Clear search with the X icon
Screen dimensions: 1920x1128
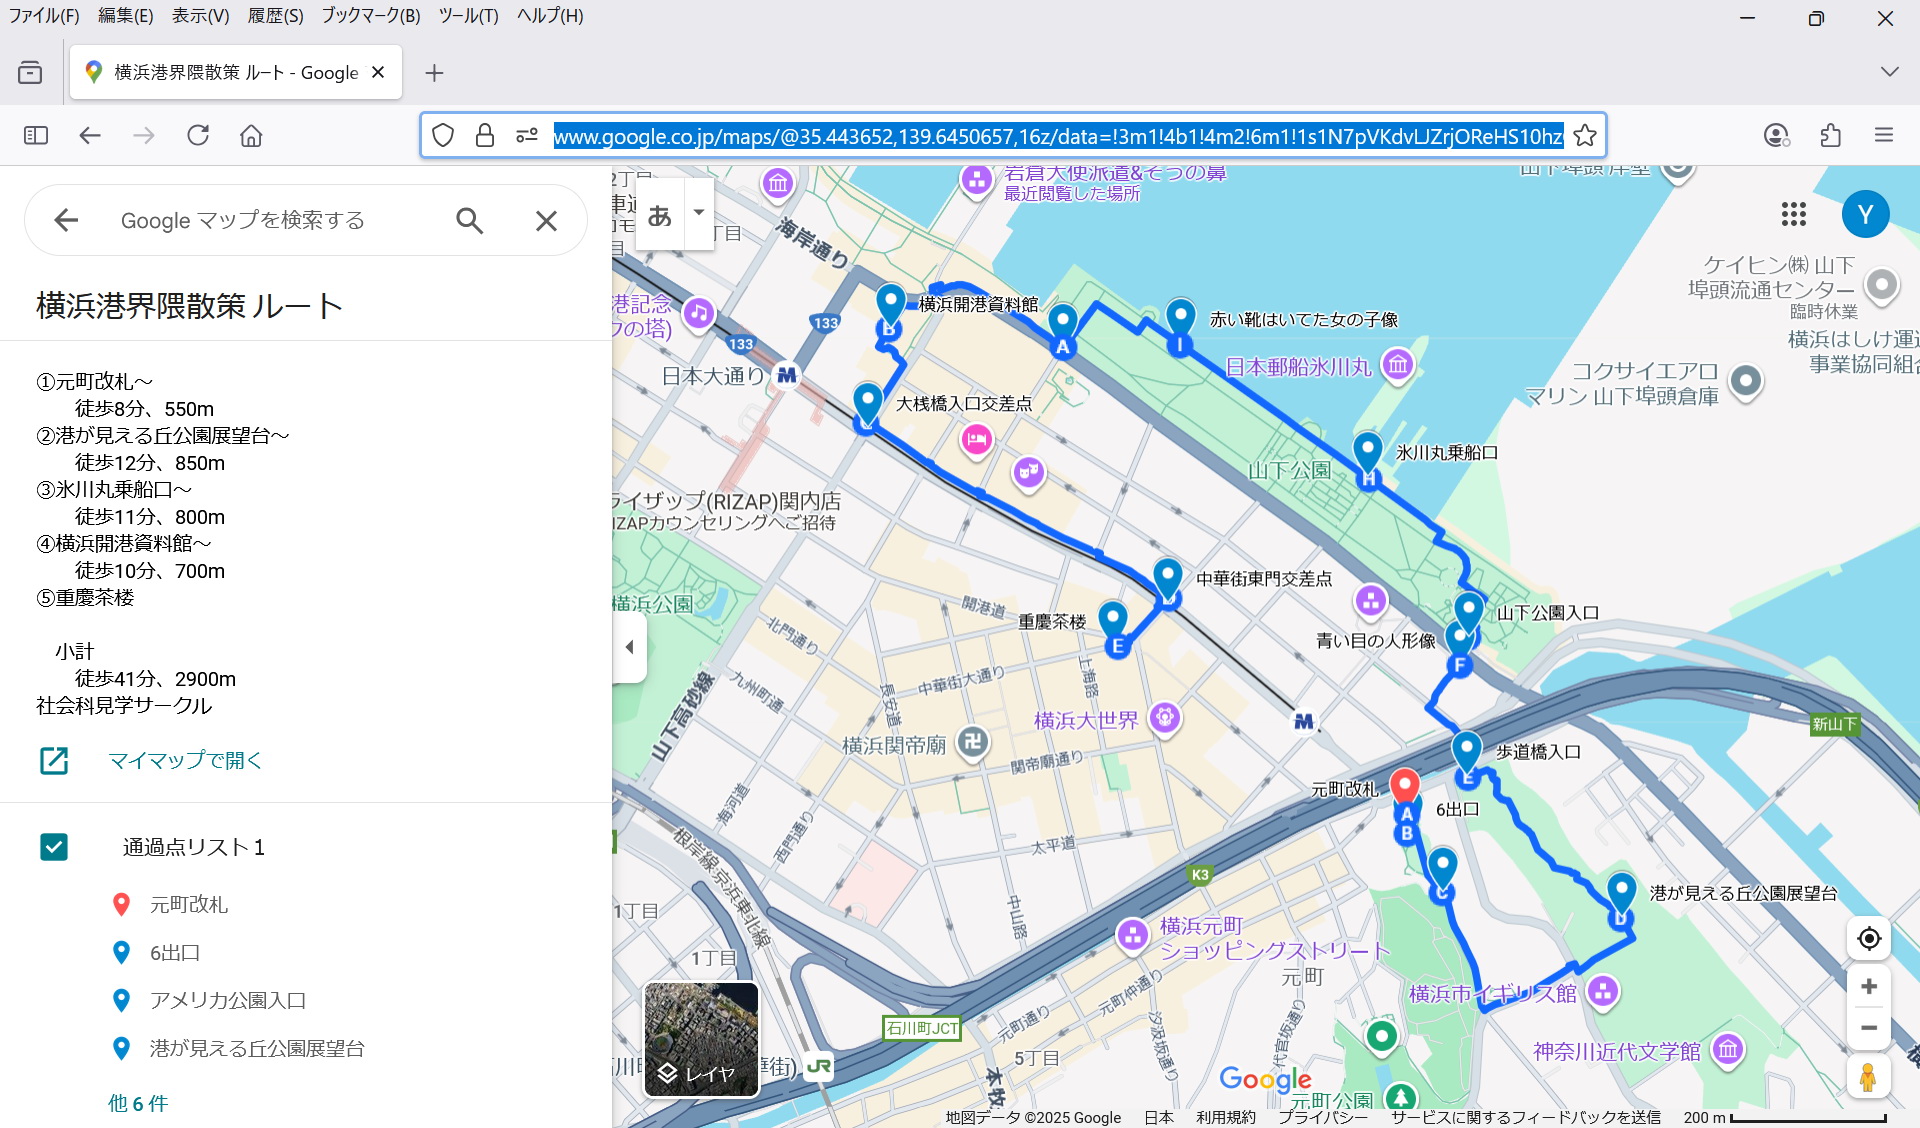546,220
